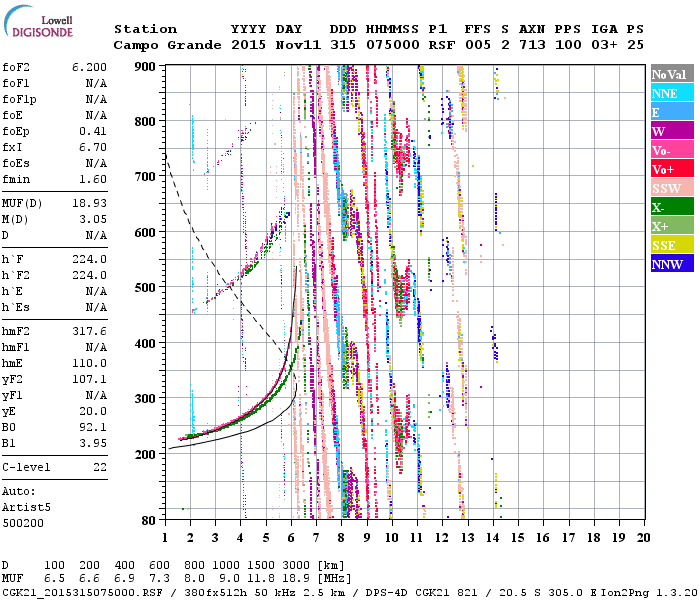The image size is (700, 600).
Task: Click the fmin value 1.60
Action: coord(93,179)
